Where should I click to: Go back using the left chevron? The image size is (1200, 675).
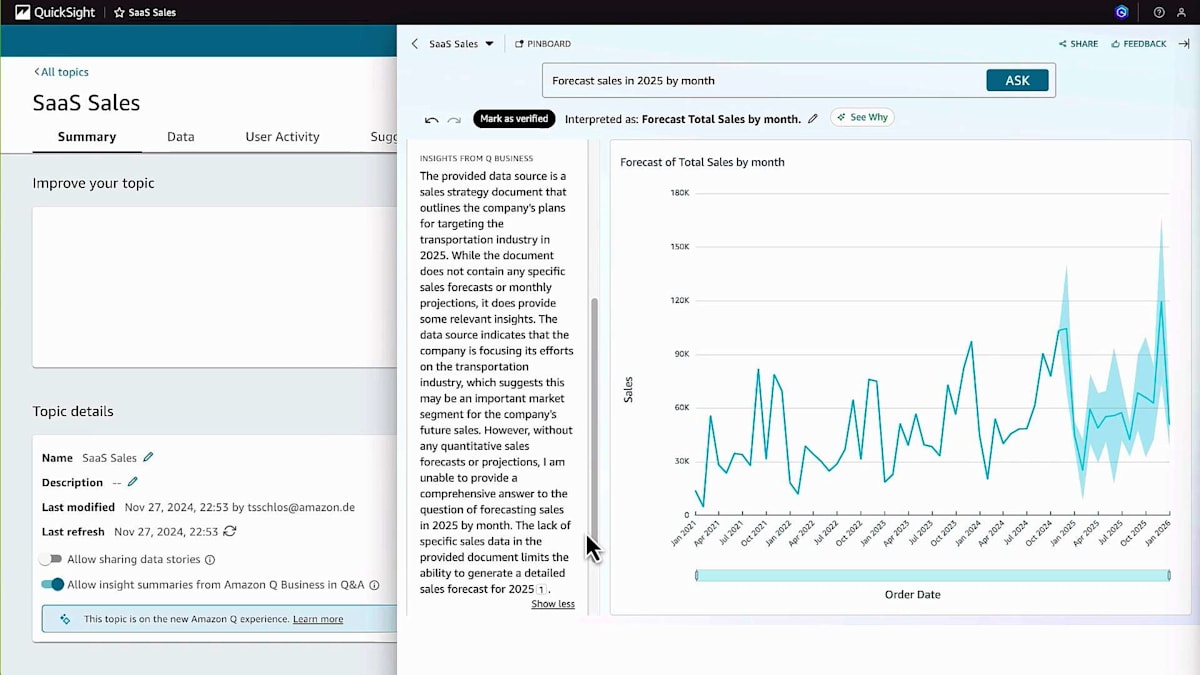(x=415, y=44)
